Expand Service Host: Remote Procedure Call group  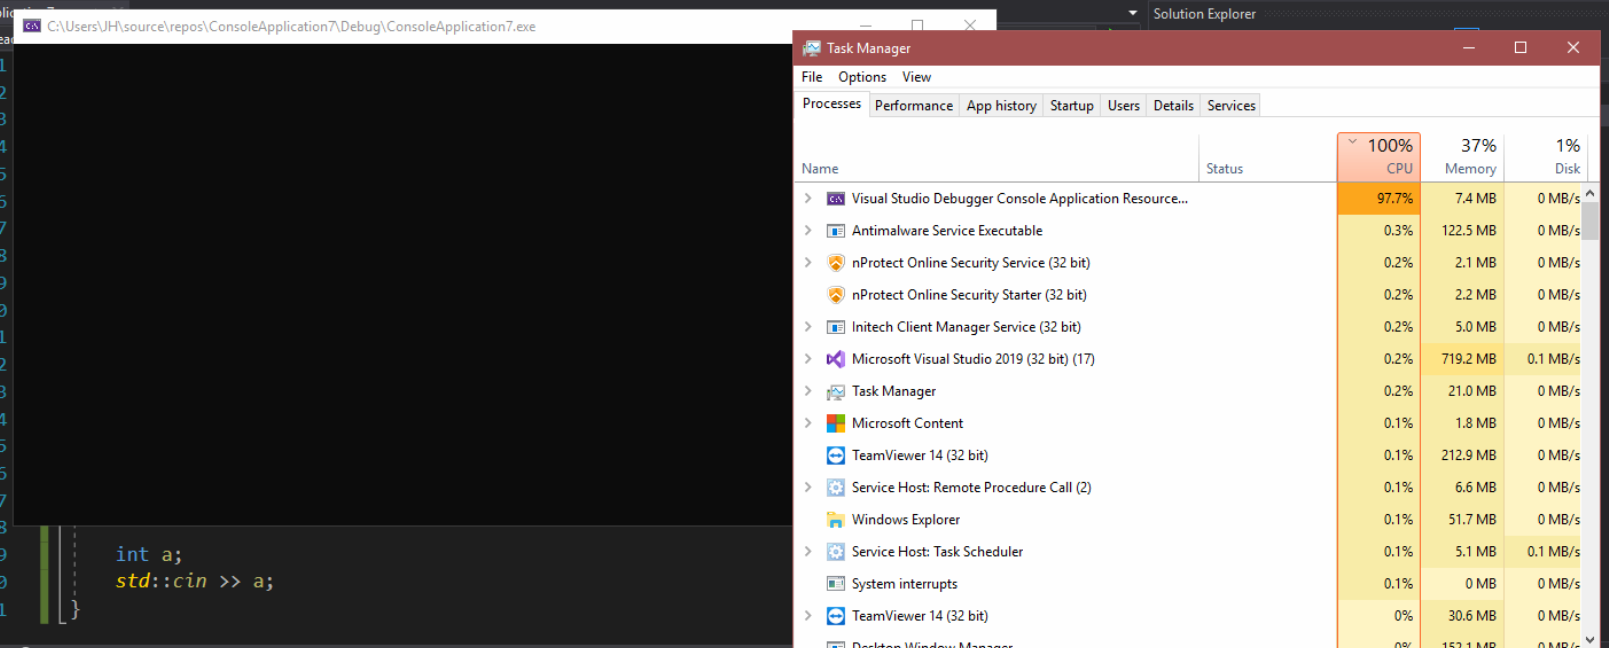click(x=808, y=487)
